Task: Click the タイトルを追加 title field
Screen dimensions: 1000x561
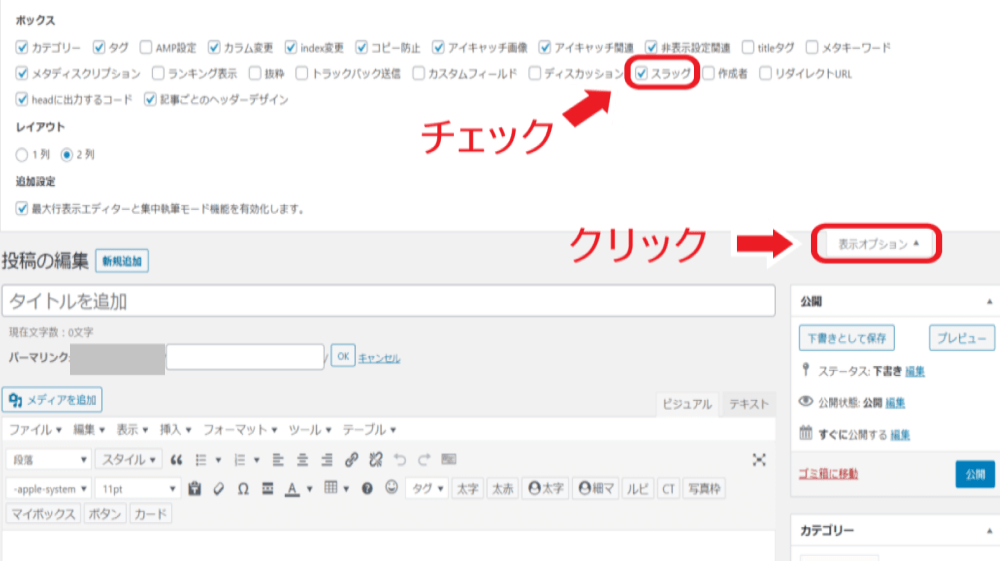Action: 388,301
